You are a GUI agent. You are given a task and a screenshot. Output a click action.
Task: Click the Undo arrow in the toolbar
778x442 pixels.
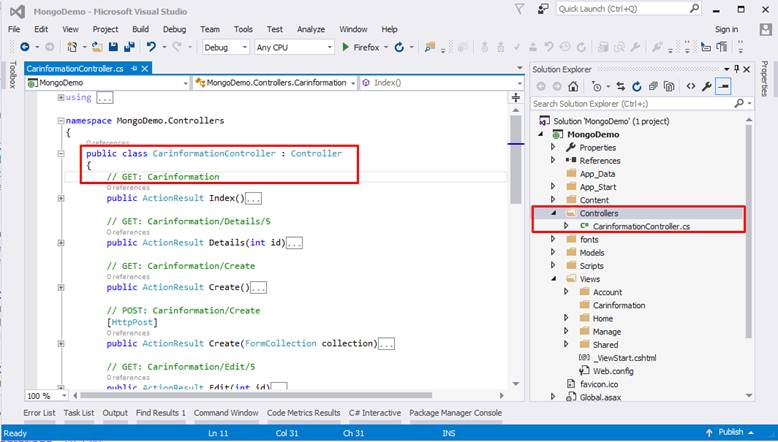[x=151, y=47]
